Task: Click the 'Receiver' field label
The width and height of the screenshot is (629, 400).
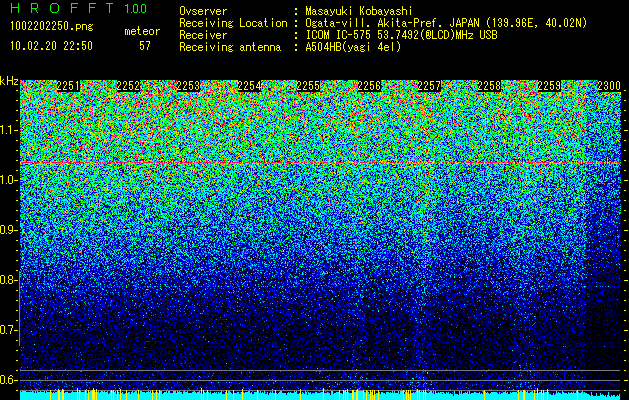Action: pyautogui.click(x=203, y=35)
